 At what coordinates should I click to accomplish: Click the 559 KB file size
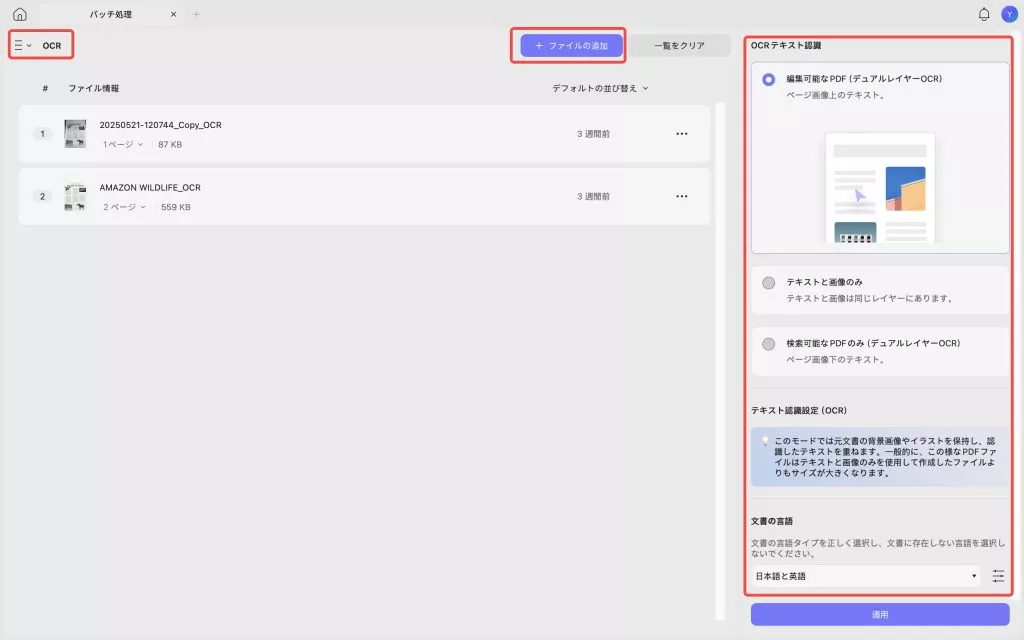[x=176, y=207]
